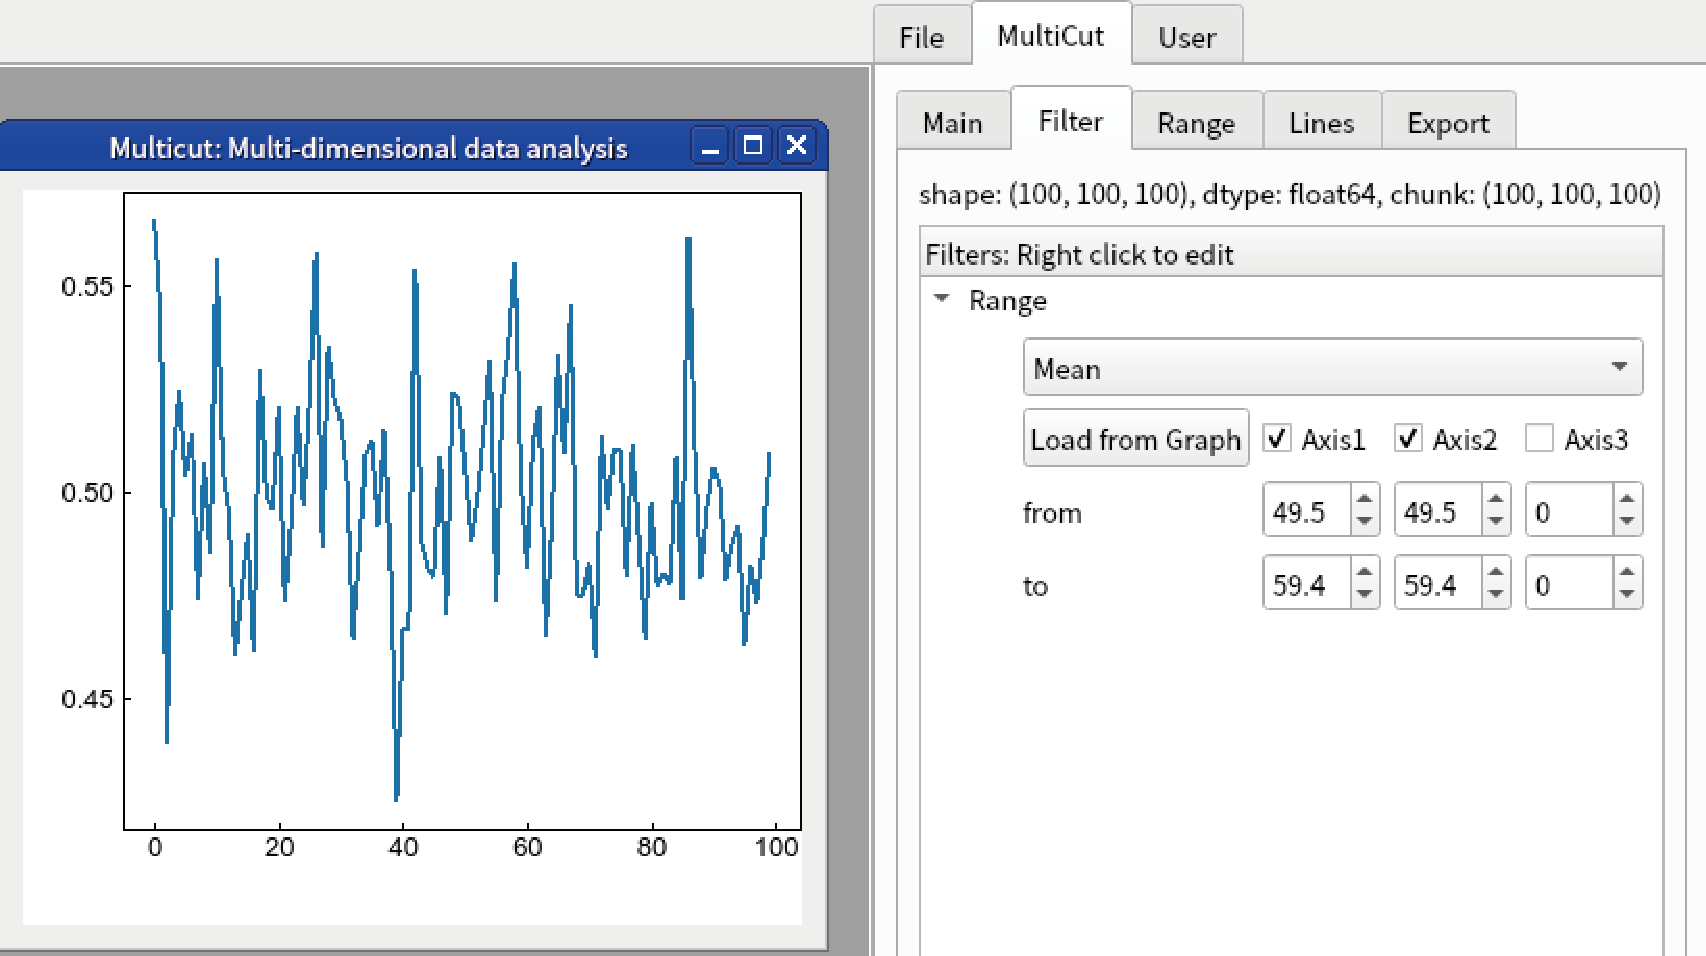Screen dimensions: 1706x956
Task: Click the Load from Graph button
Action: point(1135,438)
